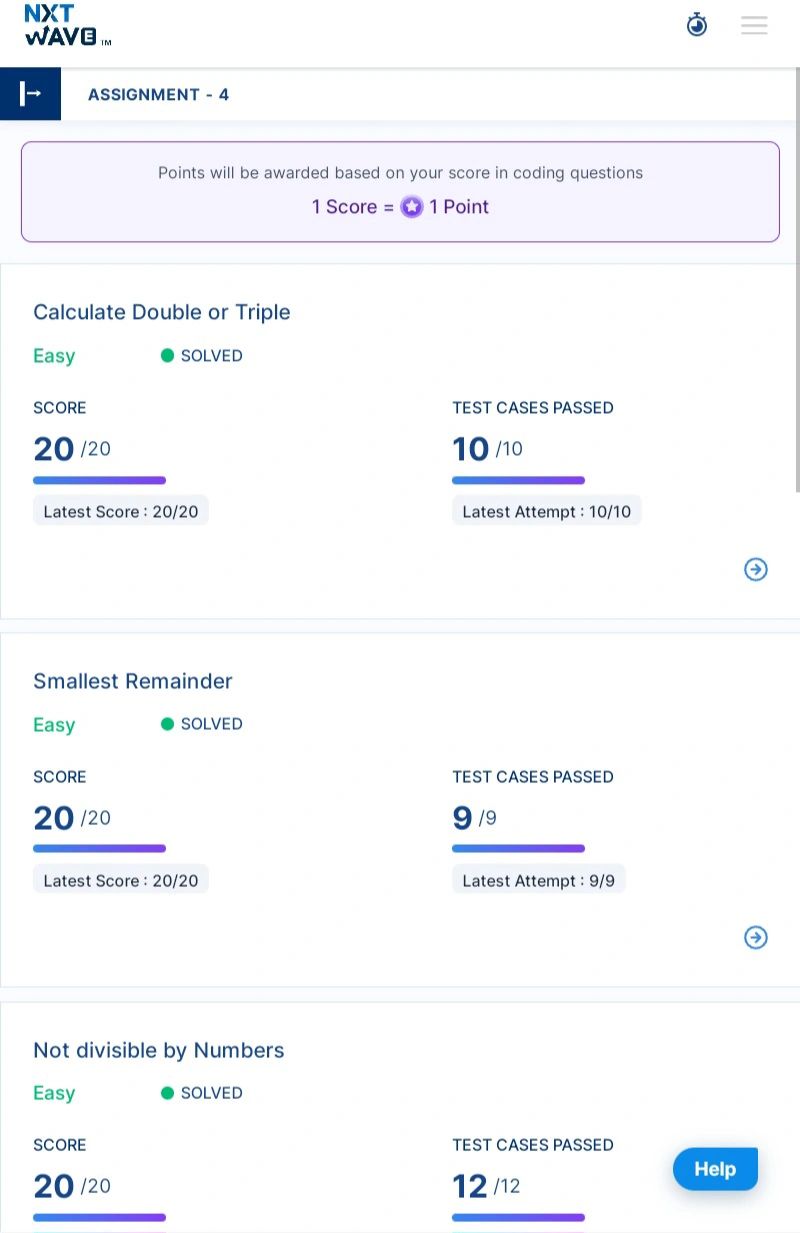800x1233 pixels.
Task: Click test cases progress bar of Smallest Remainder
Action: (x=518, y=849)
